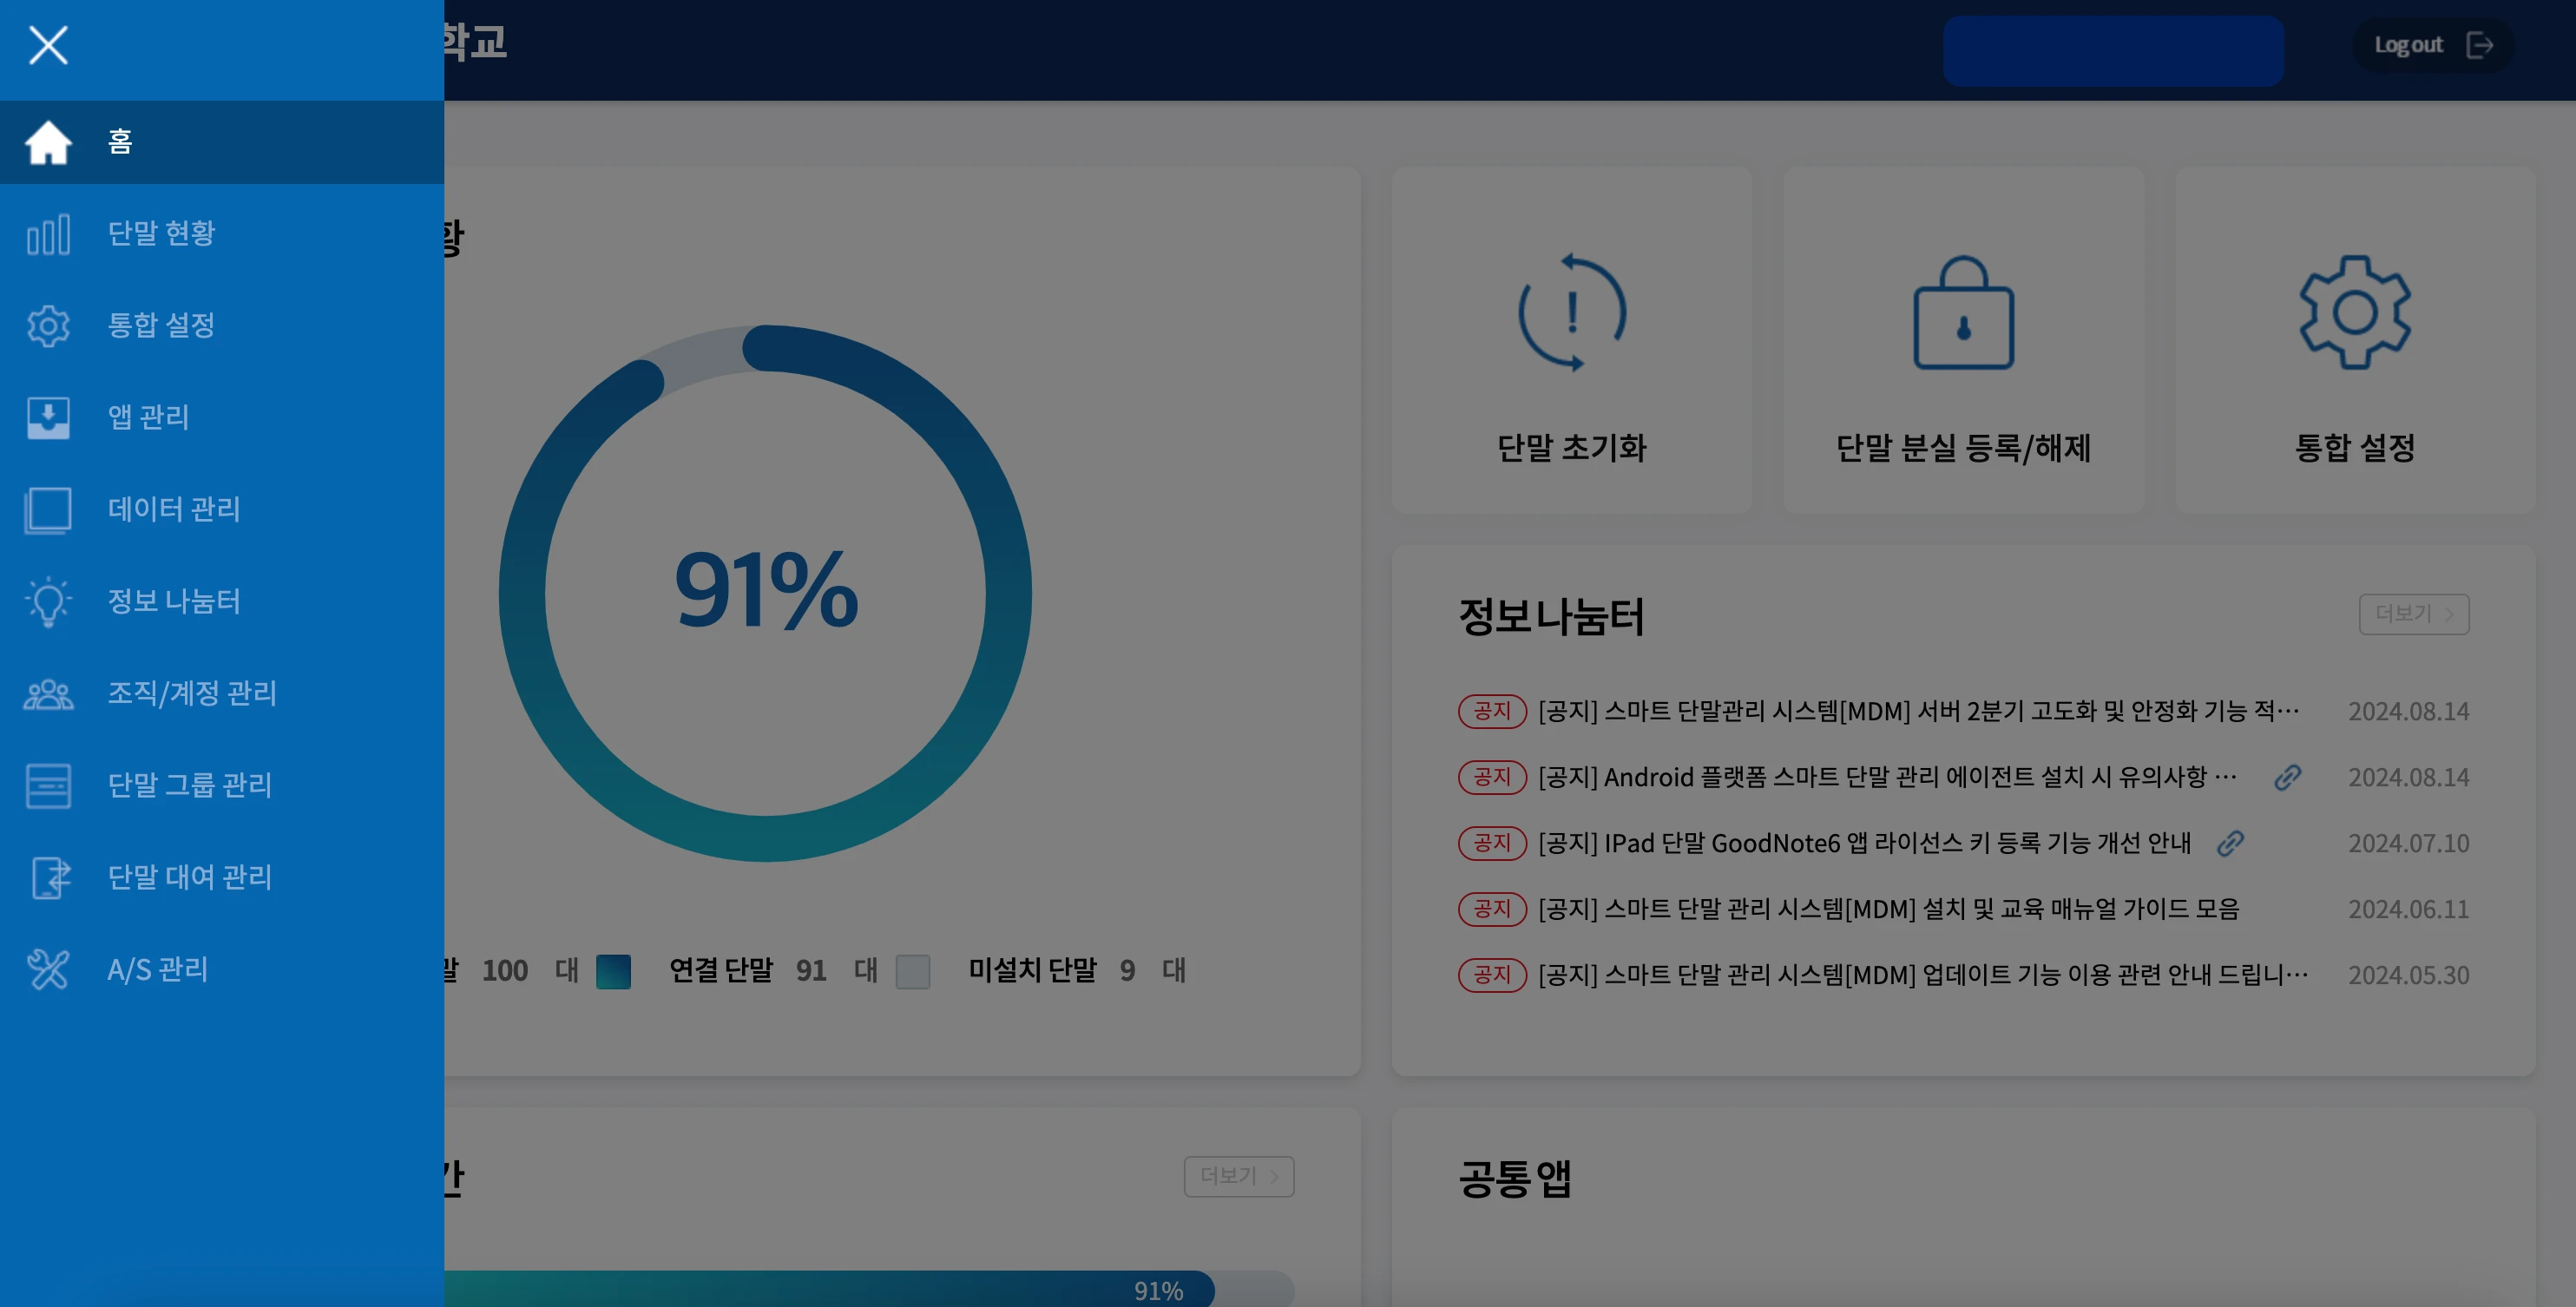Click the 연결 단말 91 대 text

[x=773, y=970]
